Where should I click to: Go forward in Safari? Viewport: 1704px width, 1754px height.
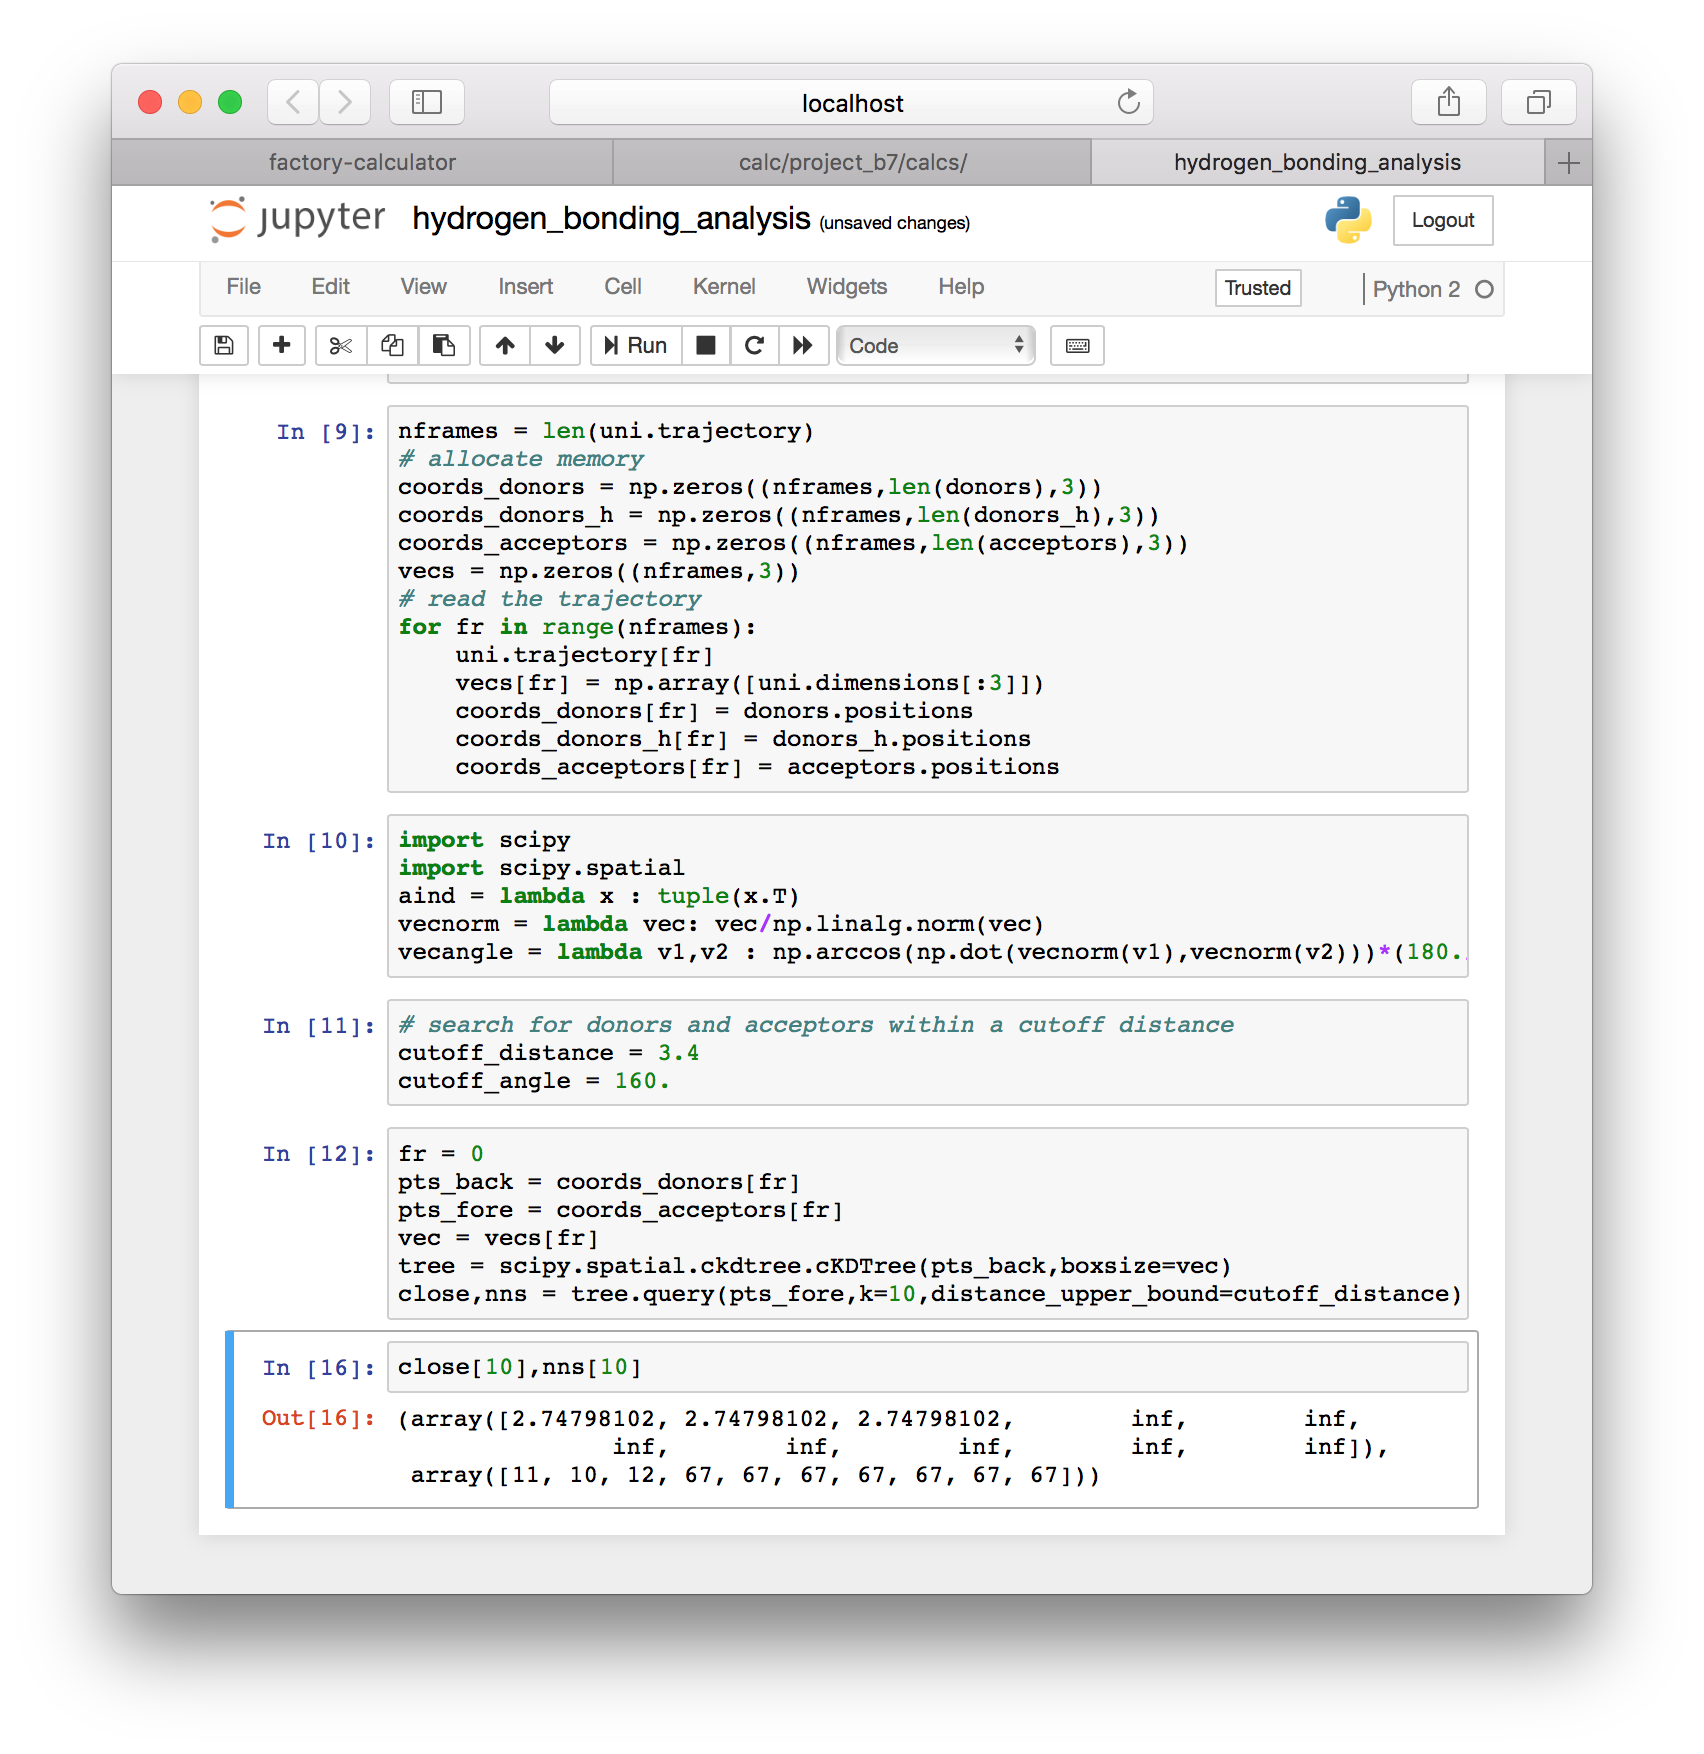coord(345,102)
